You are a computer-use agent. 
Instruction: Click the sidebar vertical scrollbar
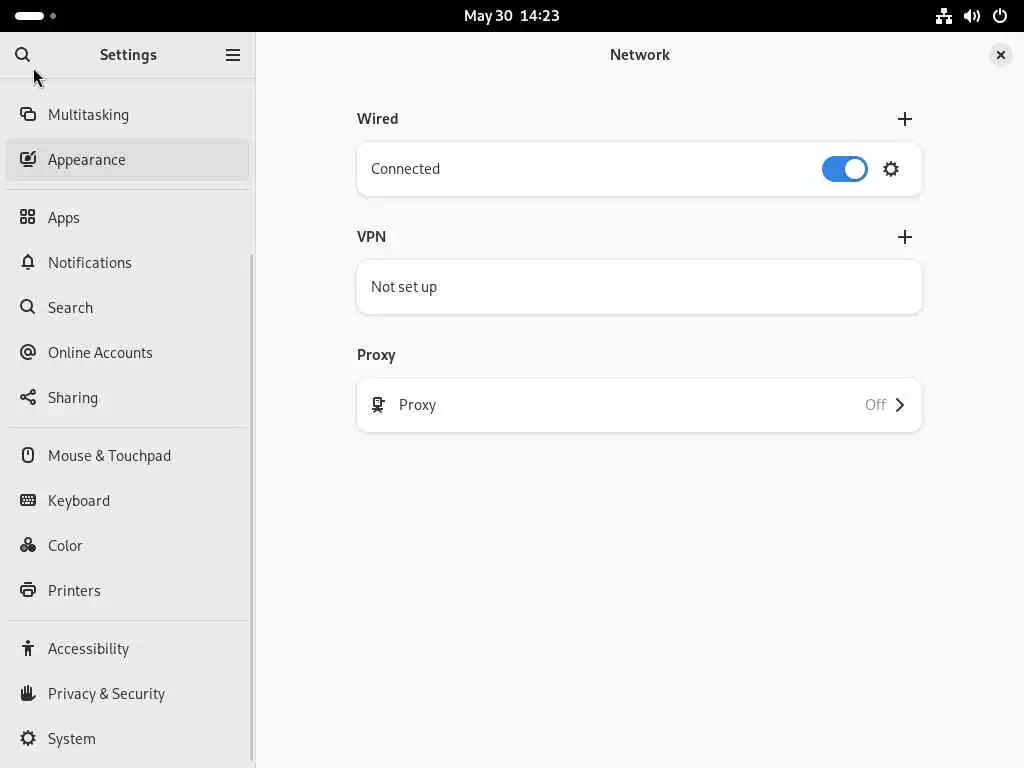click(x=251, y=507)
